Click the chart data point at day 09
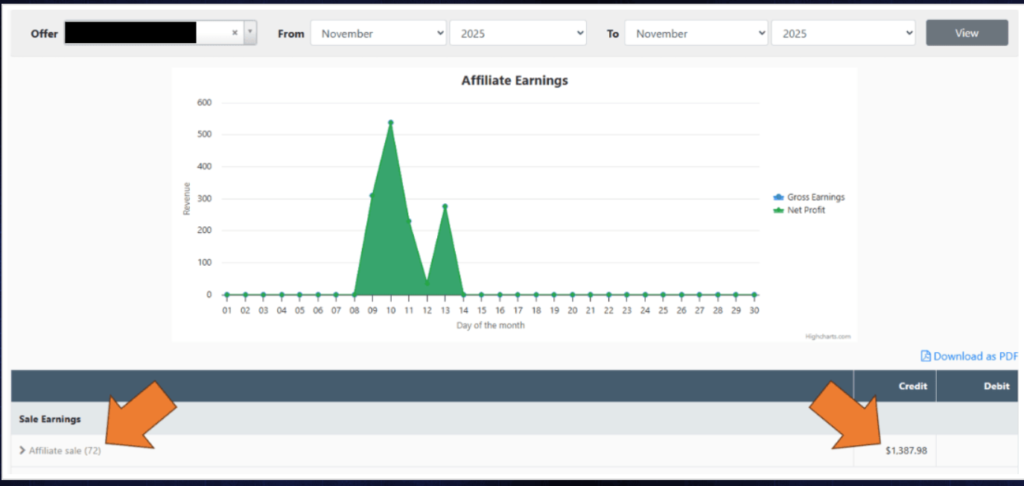This screenshot has height=486, width=1024. click(372, 195)
